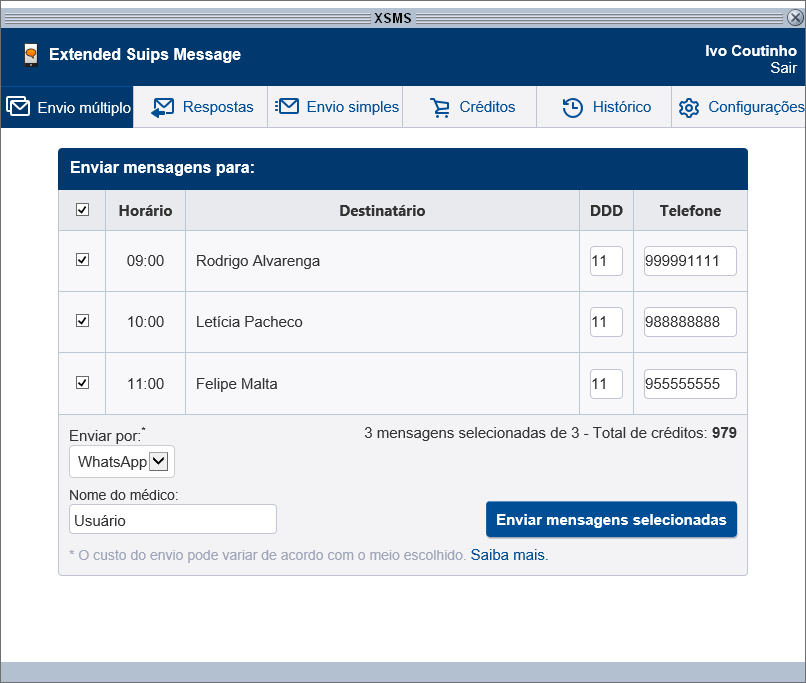Open the Enviar por WhatsApp dropdown
The width and height of the screenshot is (806, 683).
(x=121, y=461)
